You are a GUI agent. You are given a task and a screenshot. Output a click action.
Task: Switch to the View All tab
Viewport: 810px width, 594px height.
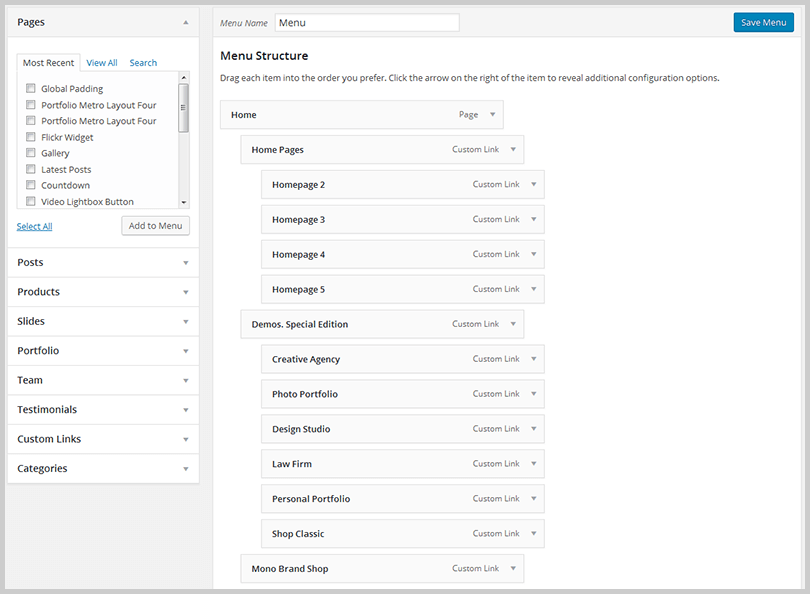[x=102, y=63]
